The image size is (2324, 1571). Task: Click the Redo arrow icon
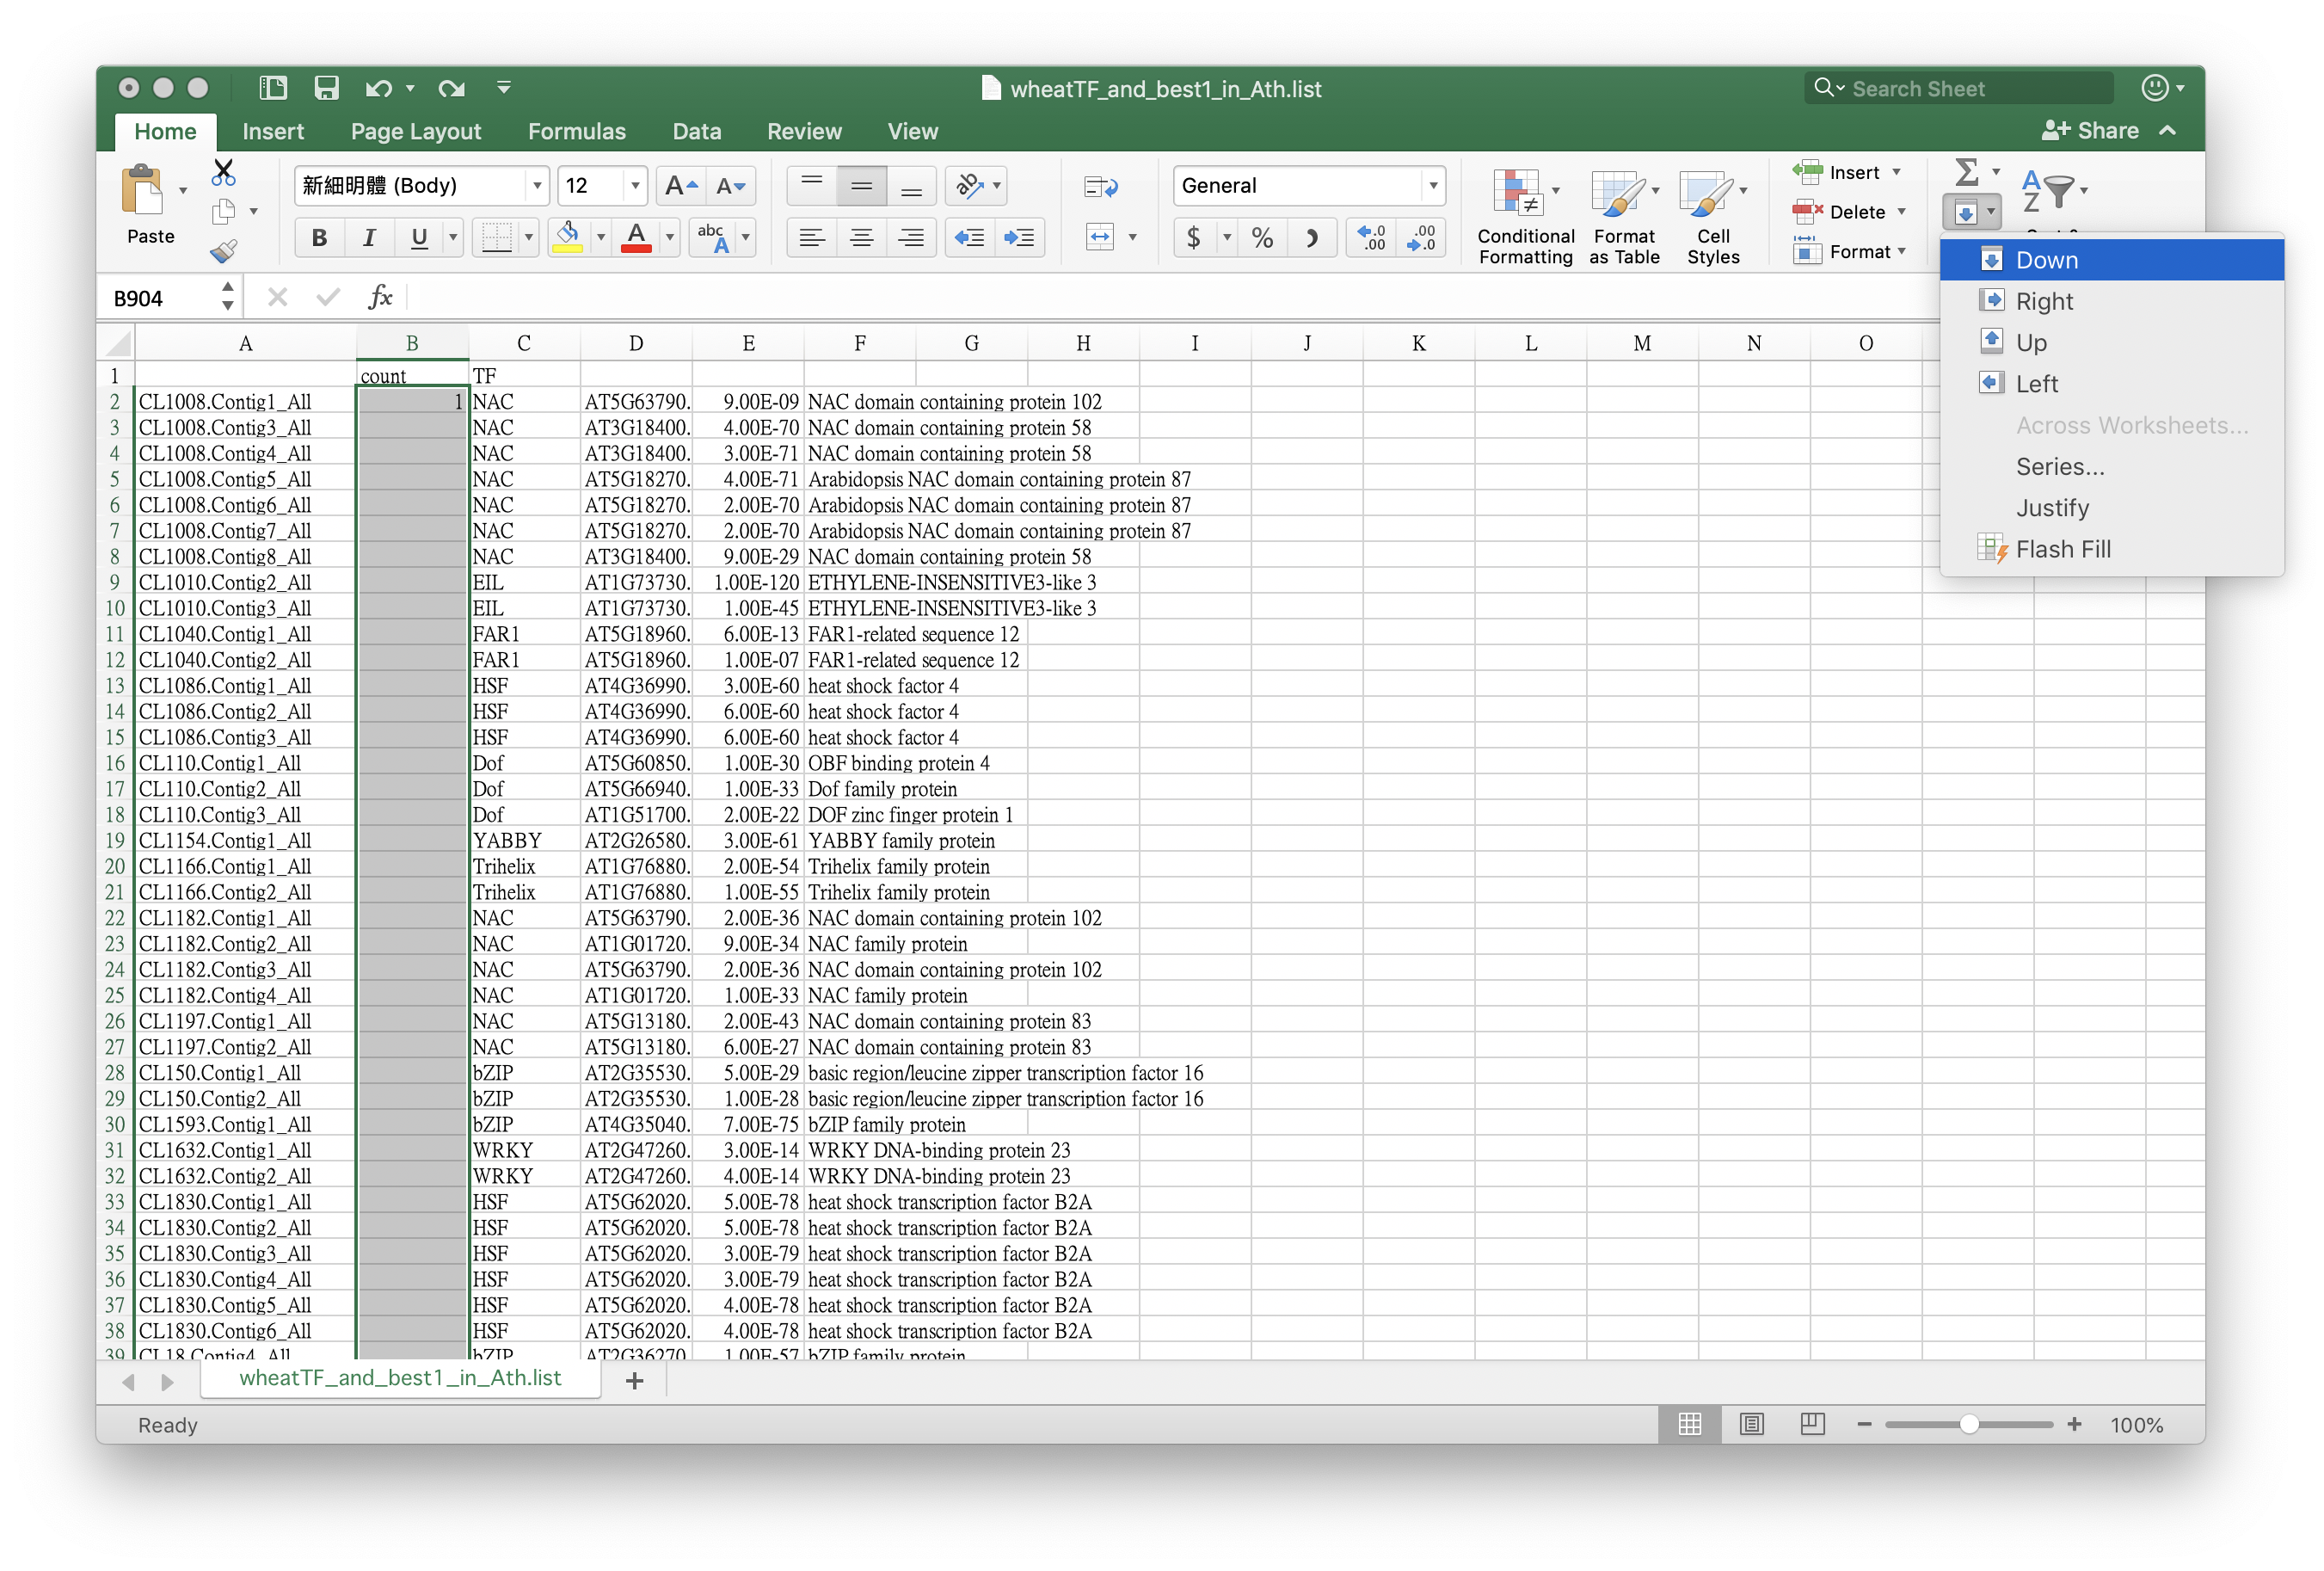click(x=451, y=88)
